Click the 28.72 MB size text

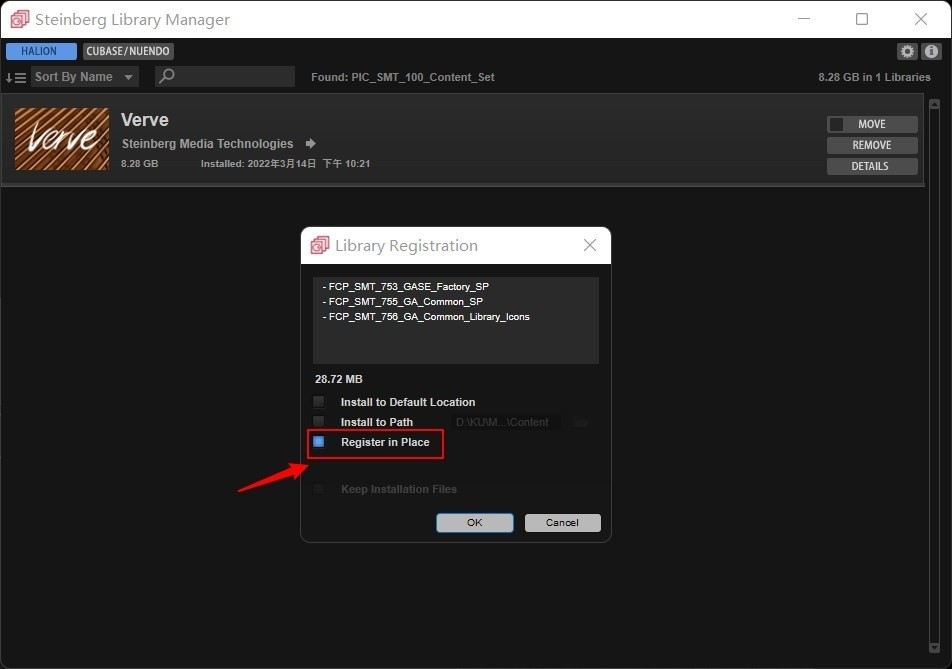339,379
